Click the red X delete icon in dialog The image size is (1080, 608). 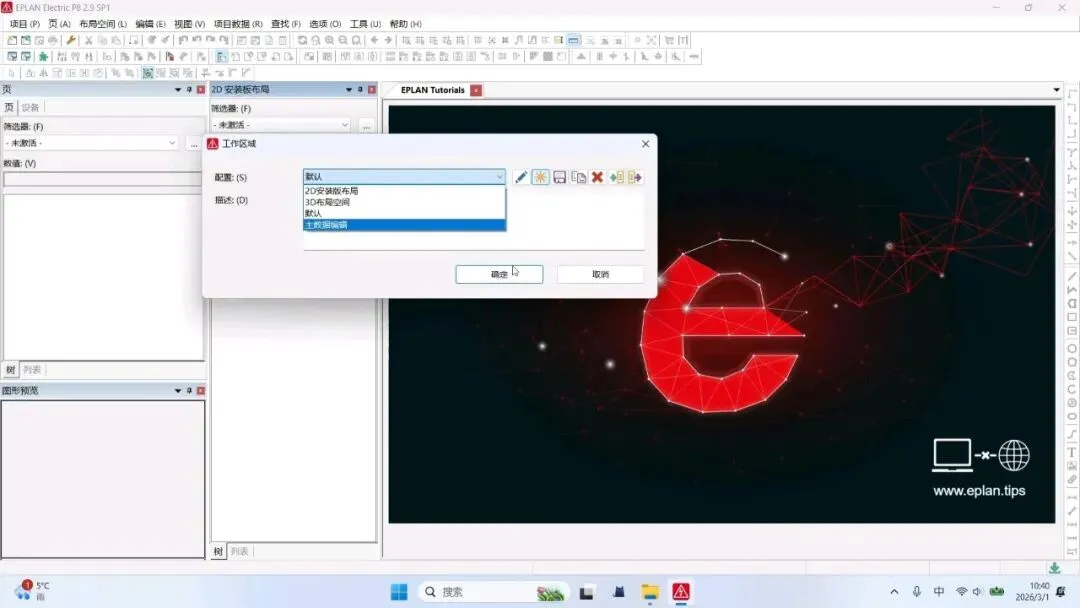click(x=597, y=178)
